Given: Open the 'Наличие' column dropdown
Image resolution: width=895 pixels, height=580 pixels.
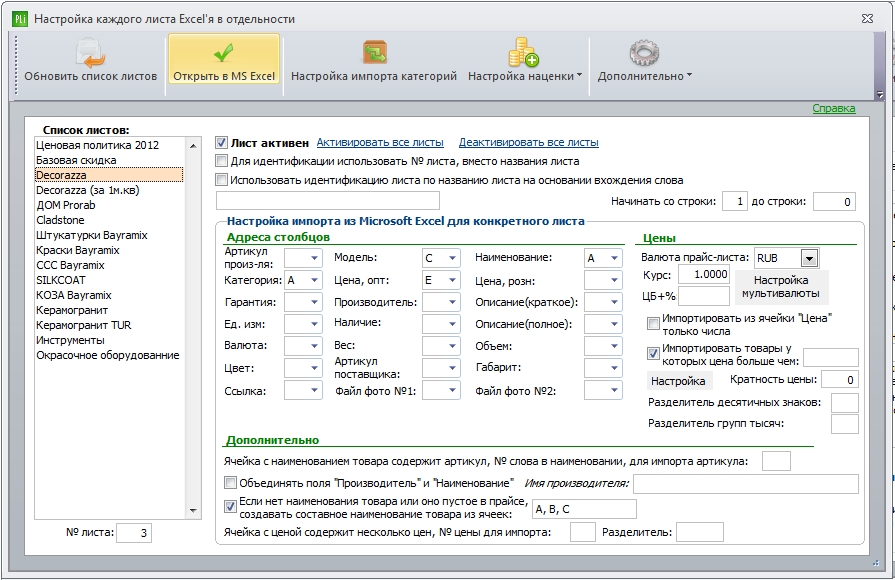Looking at the screenshot, I should pos(452,324).
